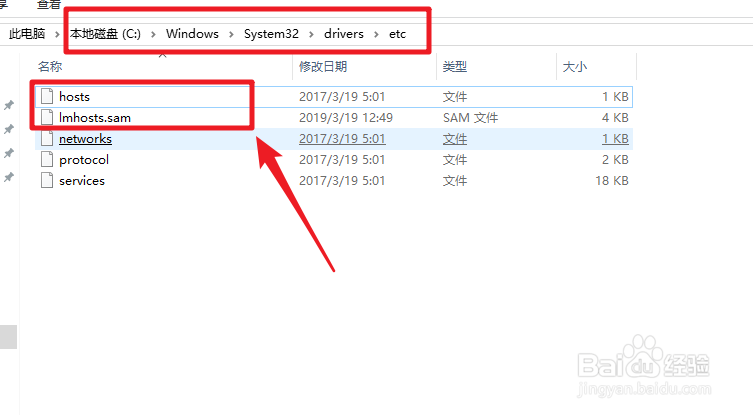Image resolution: width=753 pixels, height=415 pixels.
Task: Sort by the 类型 column header
Action: point(455,67)
